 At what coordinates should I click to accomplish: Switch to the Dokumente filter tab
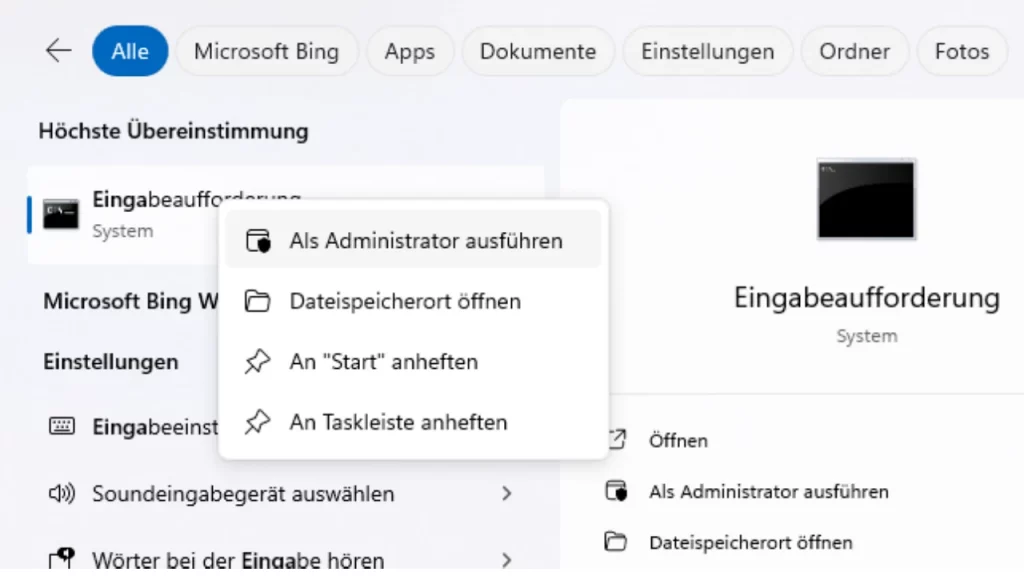coord(537,51)
